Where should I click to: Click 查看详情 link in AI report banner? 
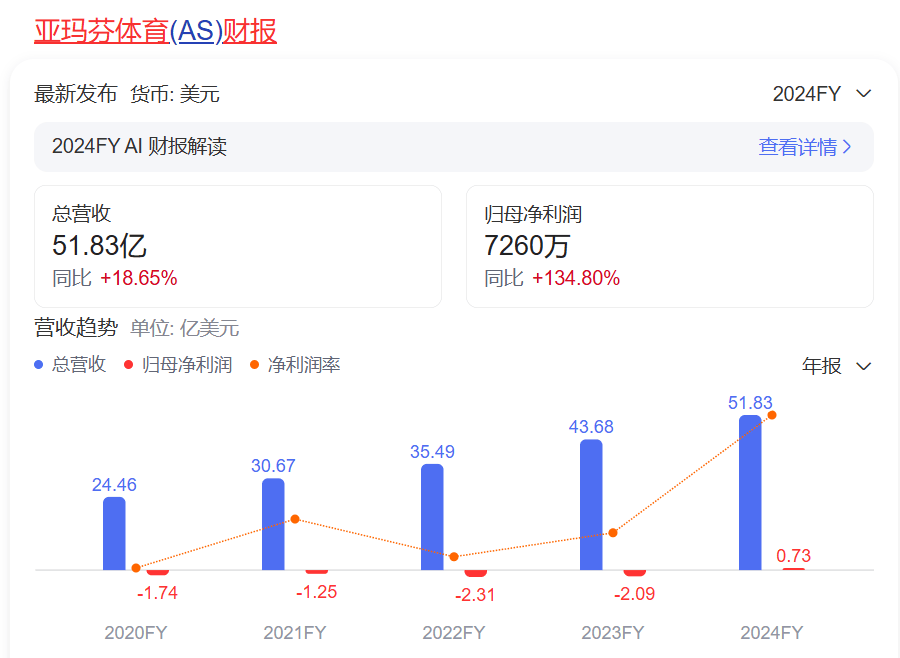pos(796,147)
